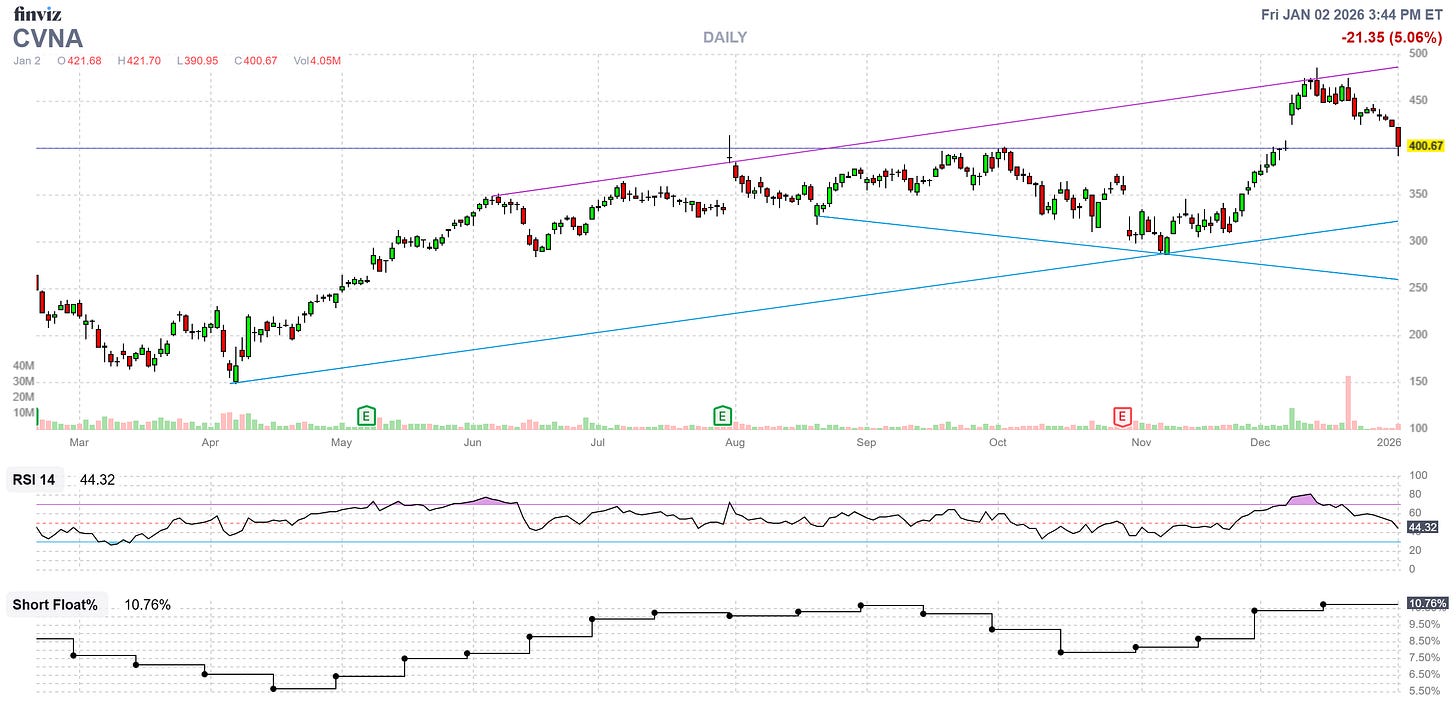Click the high price H421.70
Viewport: 1456px width, 710px height.
tap(140, 61)
